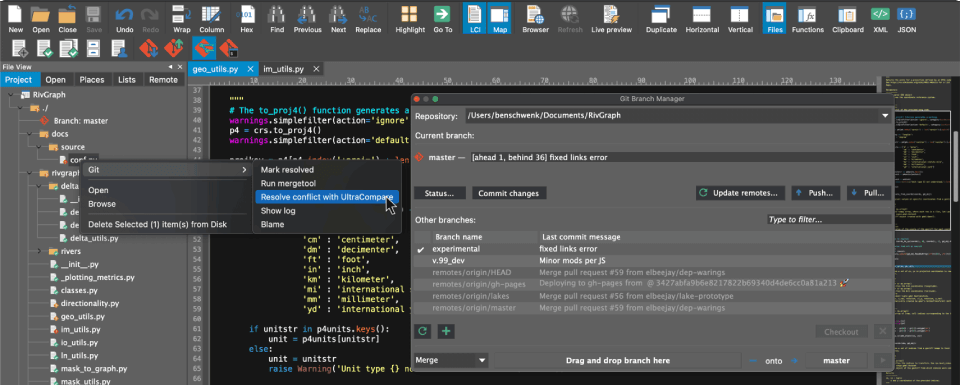Toggle Column editing mode
The height and width of the screenshot is (385, 960).
[211, 19]
